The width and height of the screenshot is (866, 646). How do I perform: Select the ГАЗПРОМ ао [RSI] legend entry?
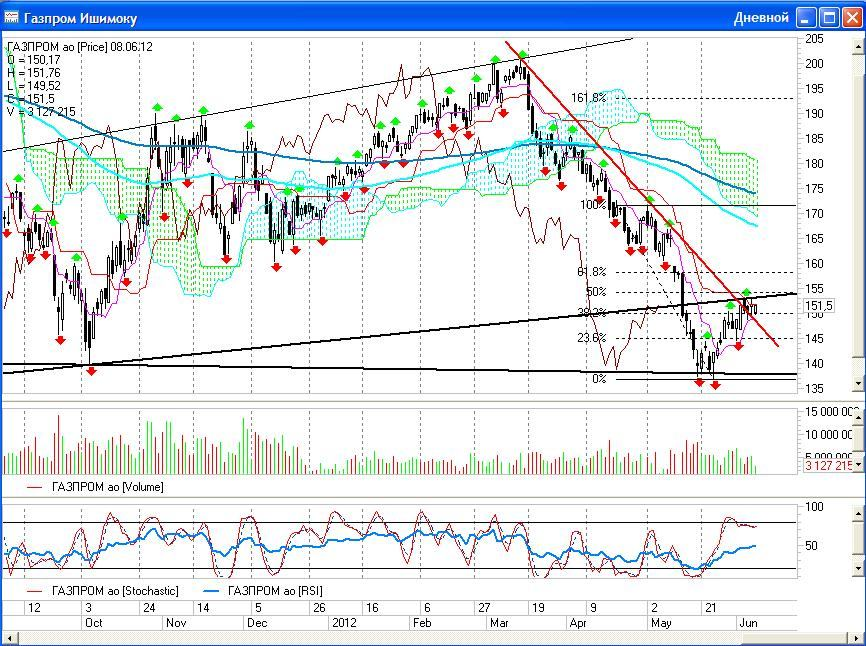pos(272,591)
